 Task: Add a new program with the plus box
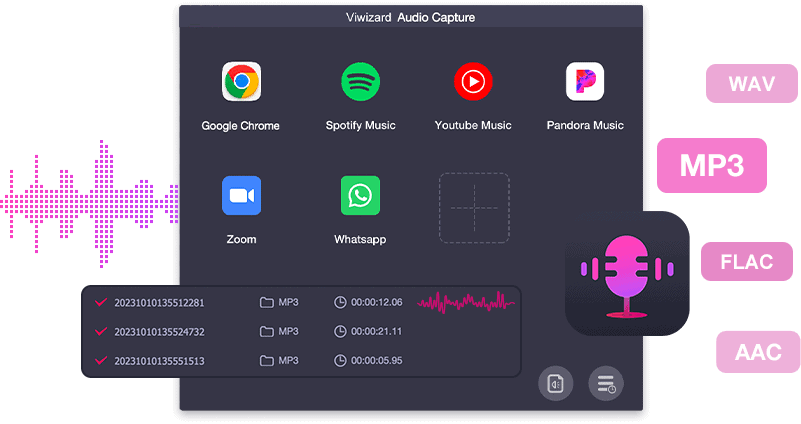[475, 208]
